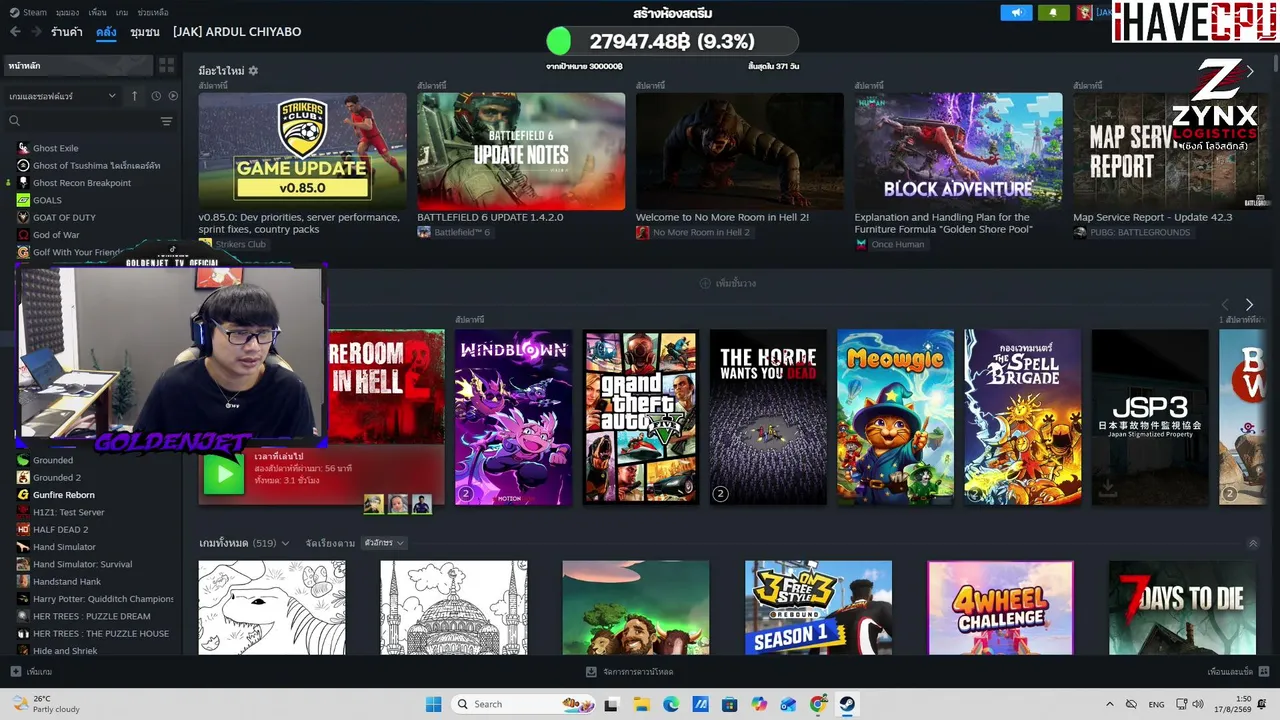Open the user profile avatar

(x=1085, y=13)
